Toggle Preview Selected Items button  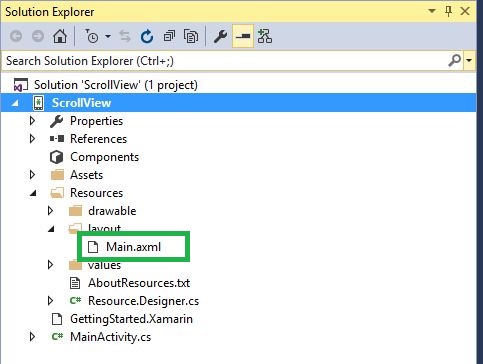[243, 36]
